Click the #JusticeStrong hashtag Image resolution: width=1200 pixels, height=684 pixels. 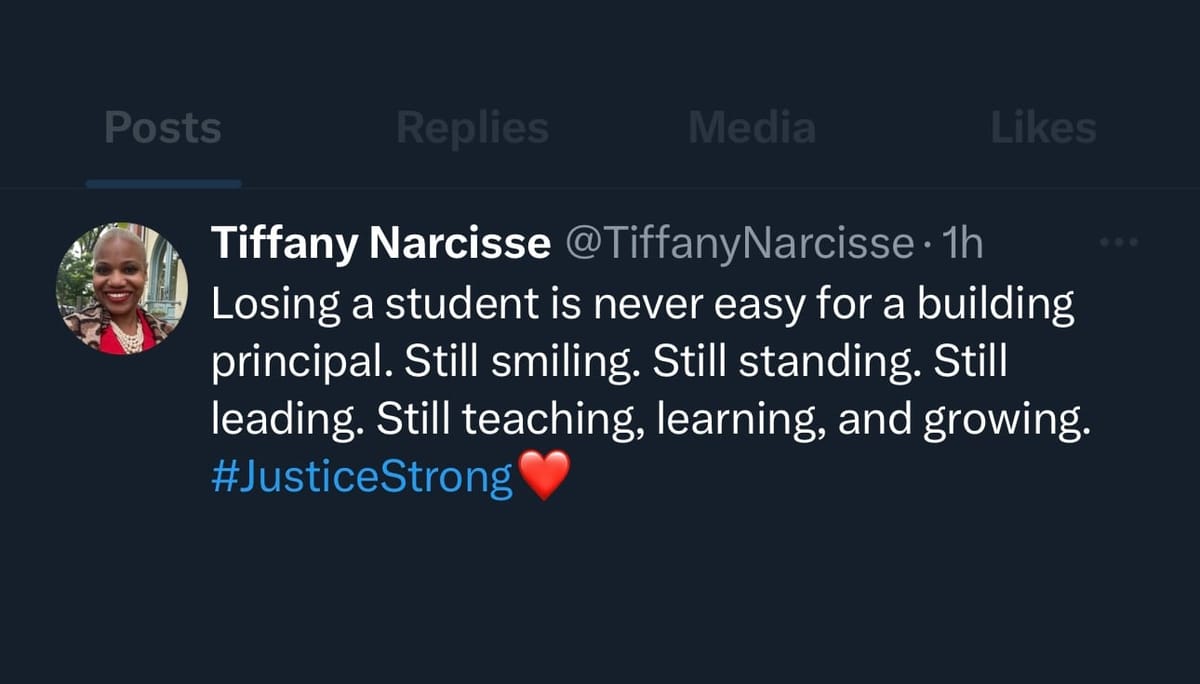[362, 477]
